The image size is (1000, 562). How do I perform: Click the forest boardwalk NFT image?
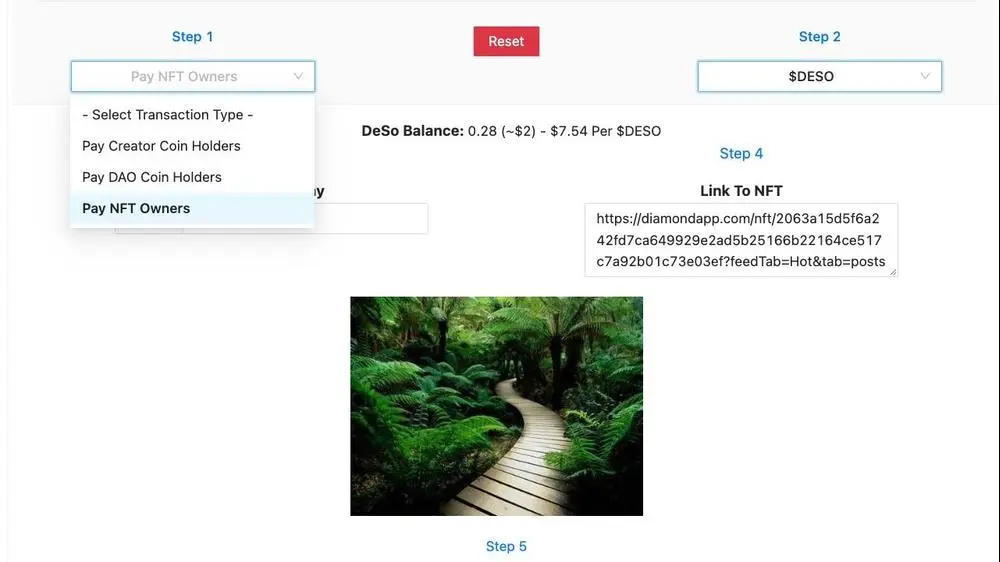[496, 406]
